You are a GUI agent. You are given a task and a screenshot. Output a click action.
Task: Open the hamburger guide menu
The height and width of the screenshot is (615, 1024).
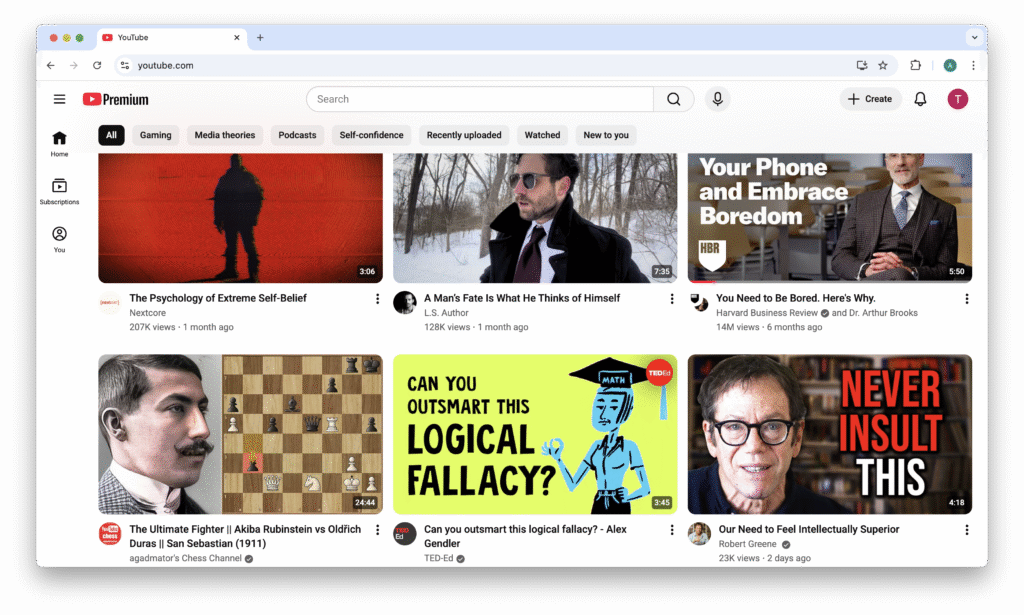60,99
